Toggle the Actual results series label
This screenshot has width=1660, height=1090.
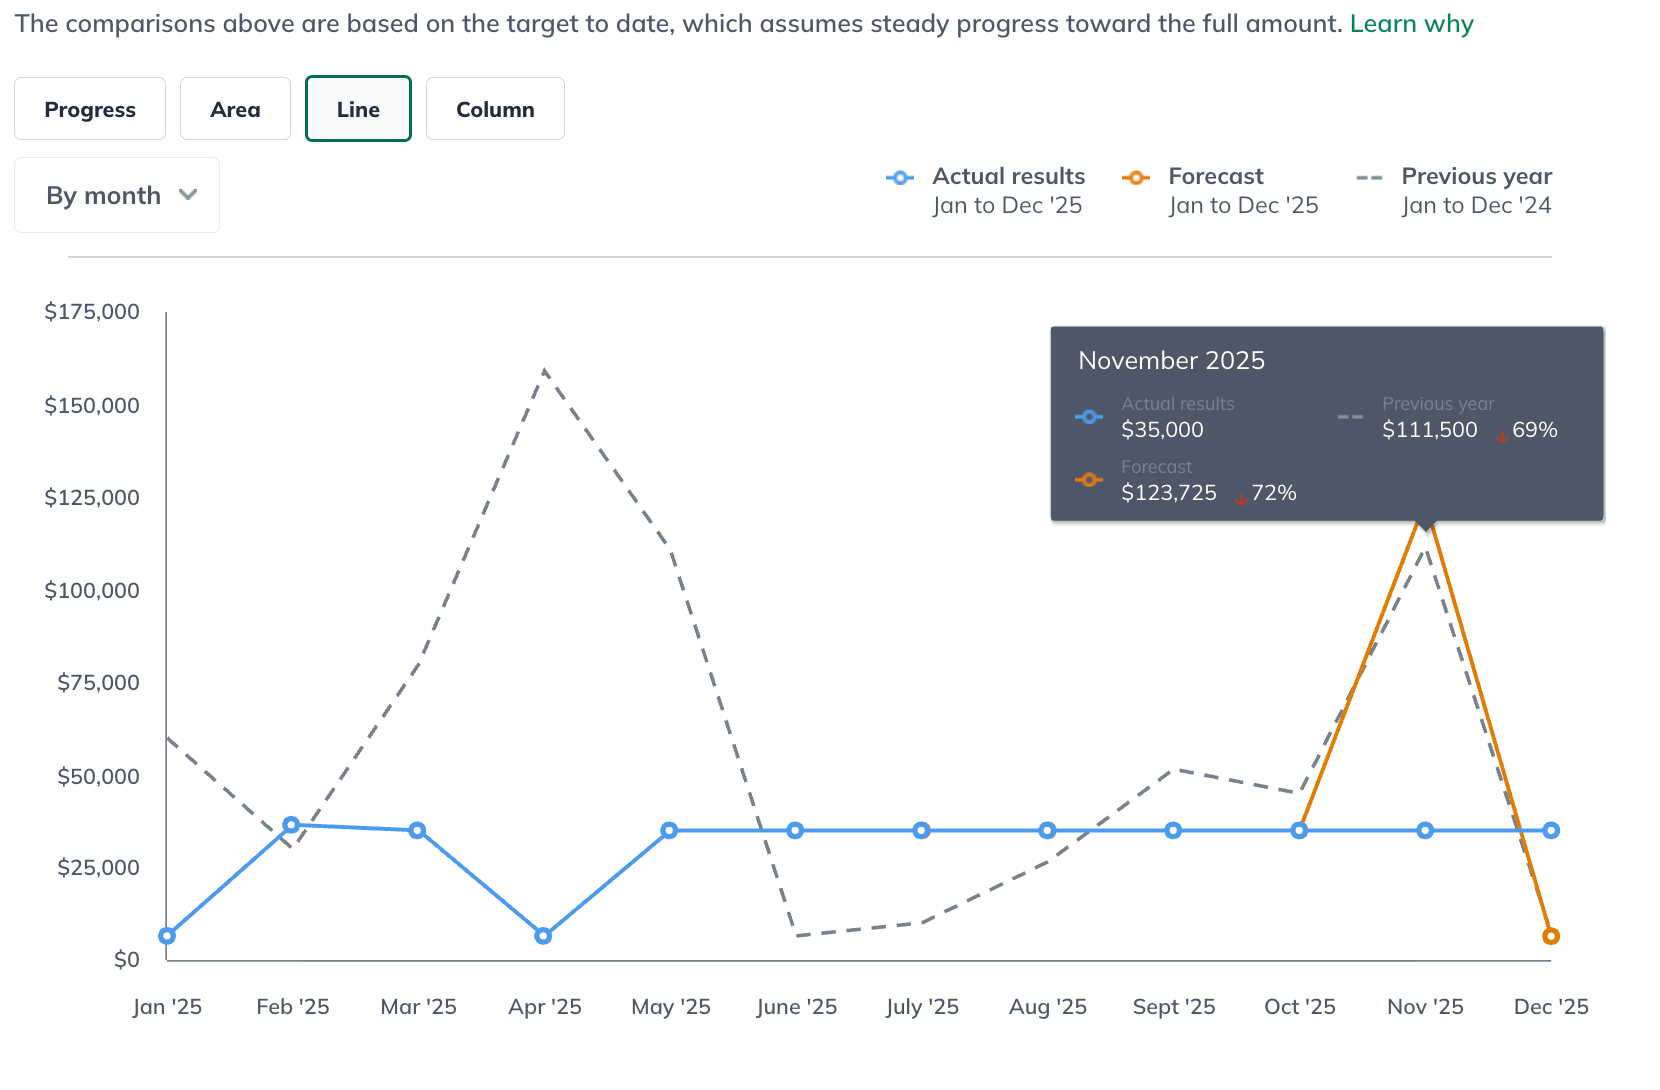[x=1008, y=177]
